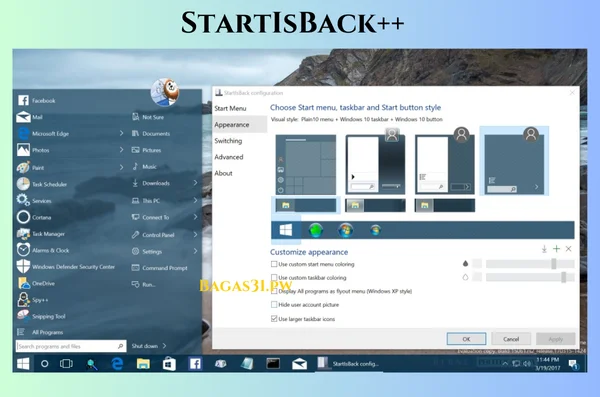Open the Switching section

pos(228,141)
